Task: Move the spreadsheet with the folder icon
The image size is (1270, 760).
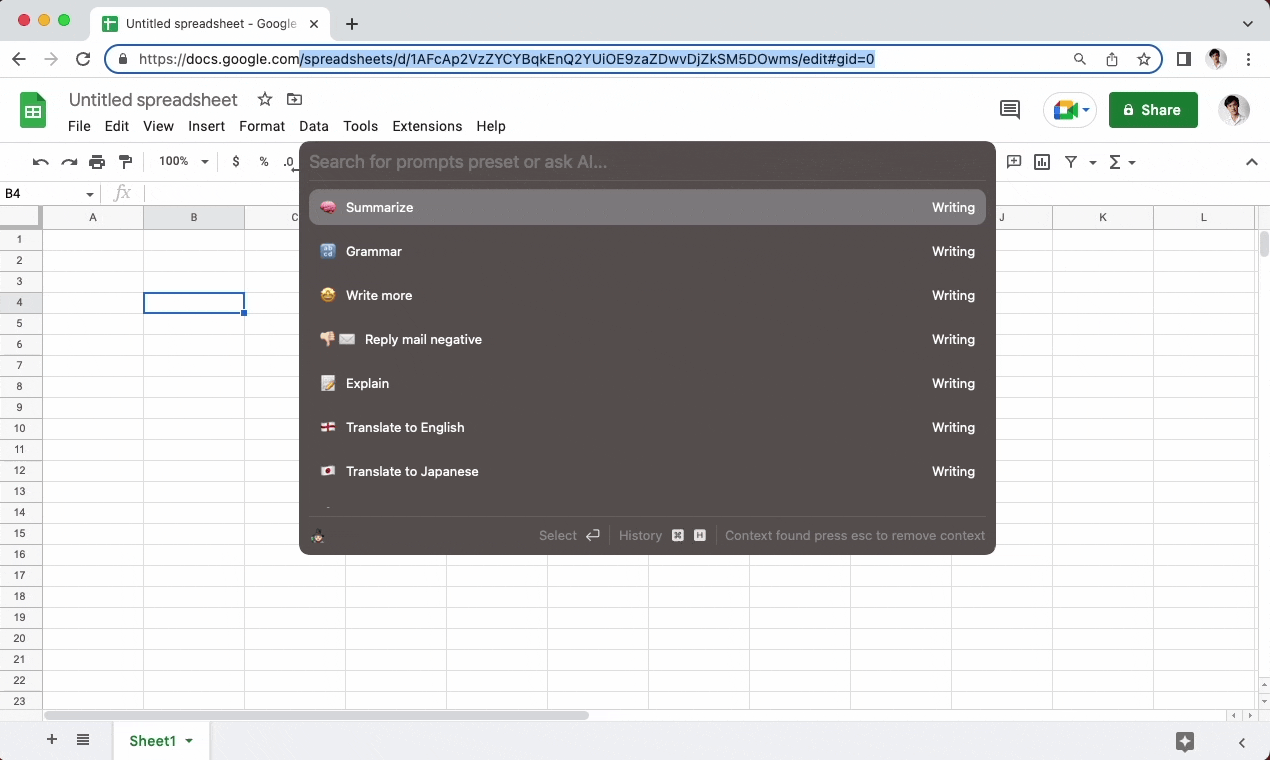Action: pos(294,99)
